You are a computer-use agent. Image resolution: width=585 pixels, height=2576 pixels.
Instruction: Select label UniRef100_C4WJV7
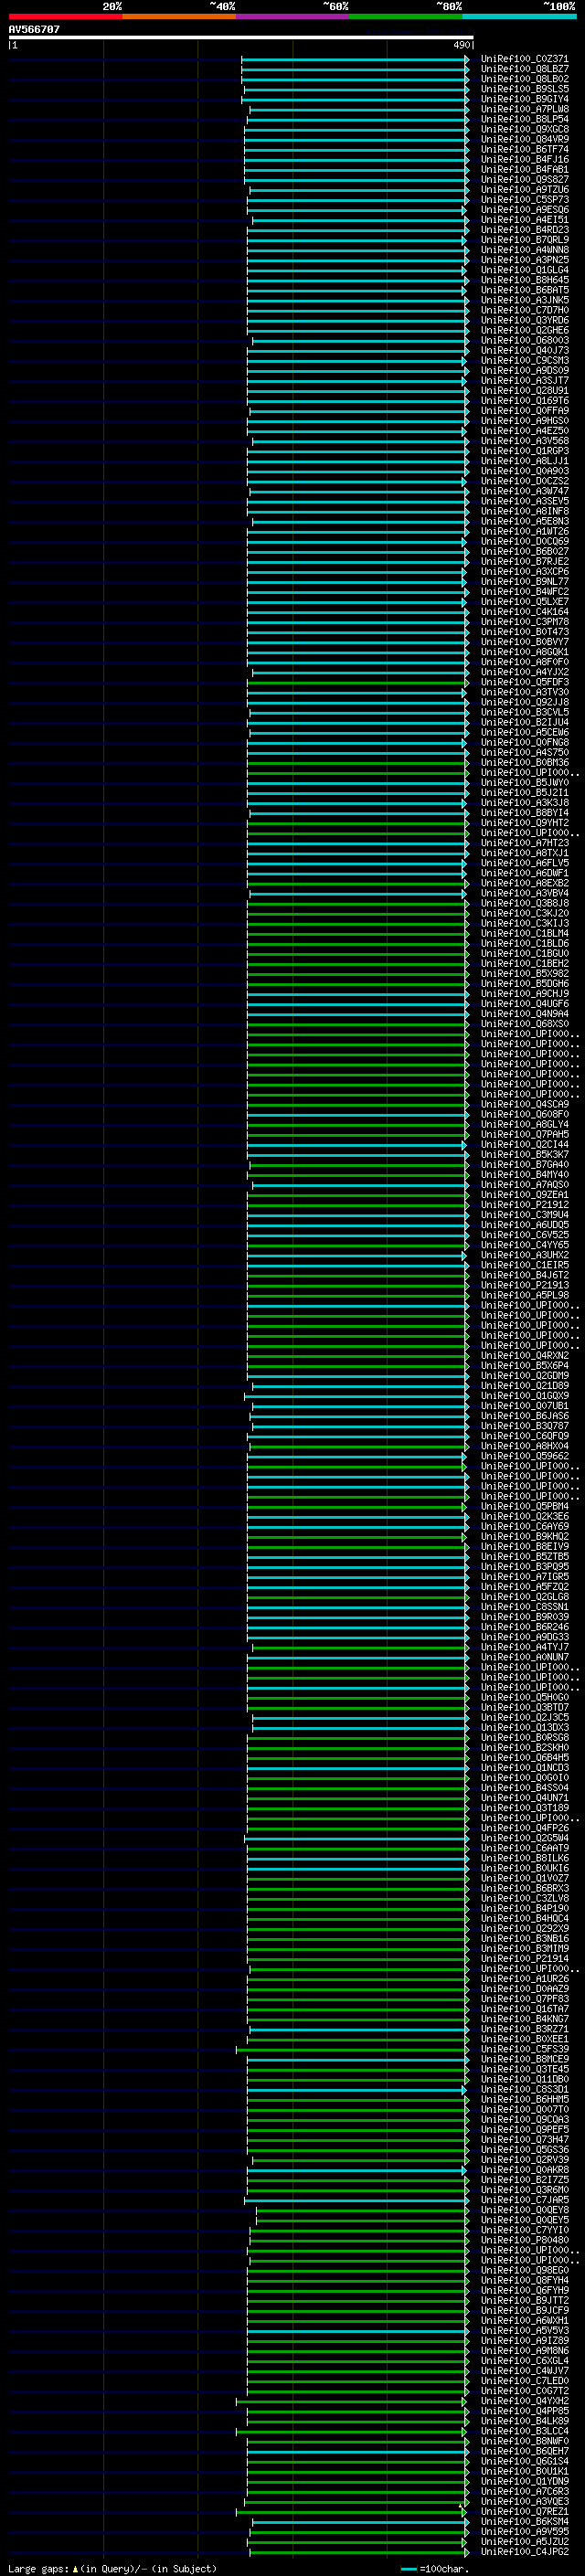click(x=524, y=2371)
